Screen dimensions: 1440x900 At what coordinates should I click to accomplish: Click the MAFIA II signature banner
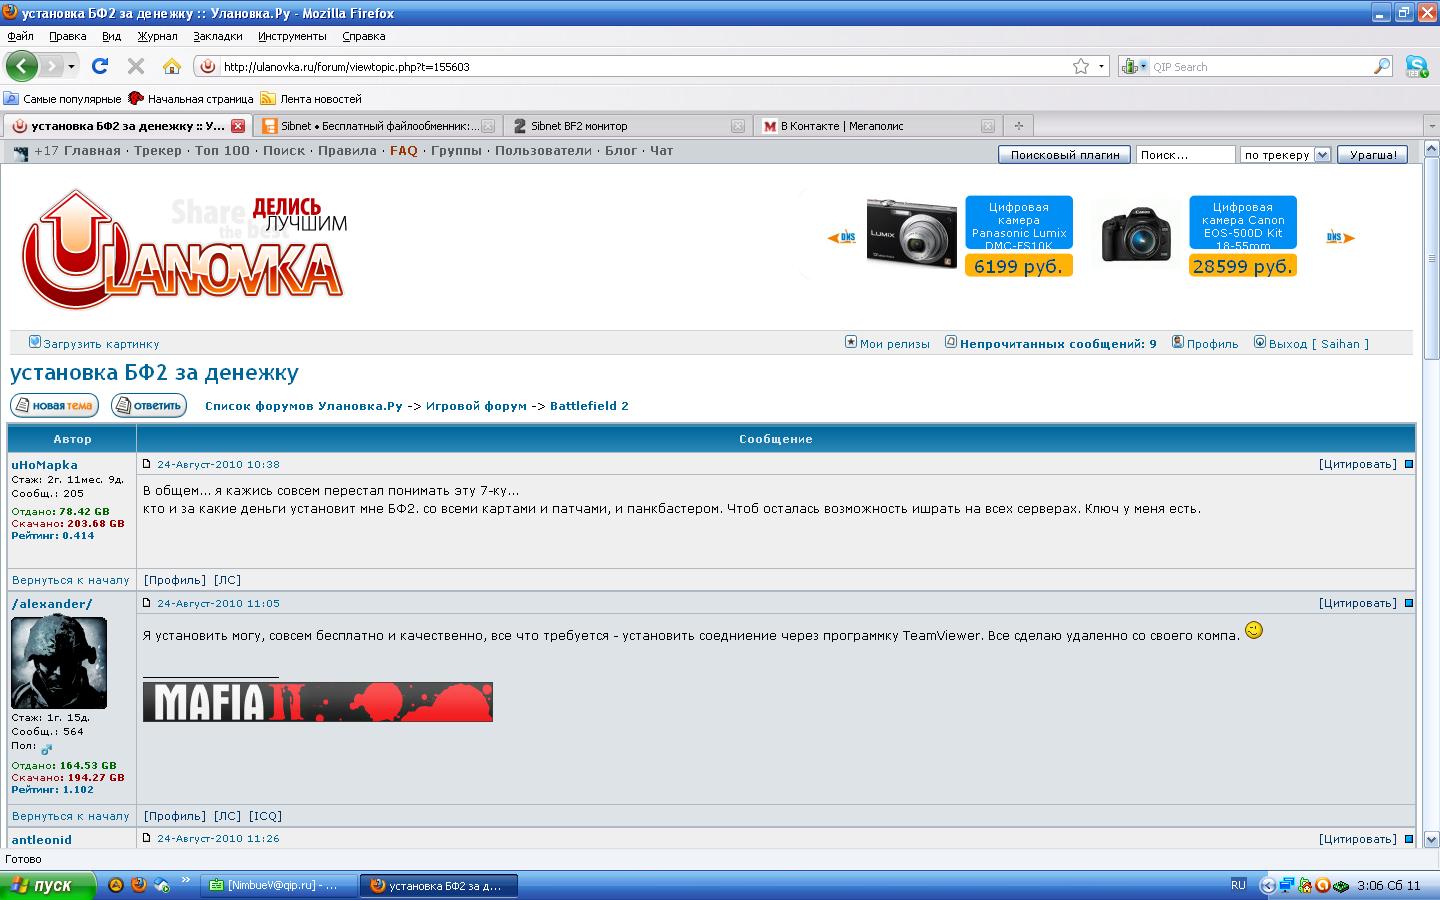tap(318, 702)
